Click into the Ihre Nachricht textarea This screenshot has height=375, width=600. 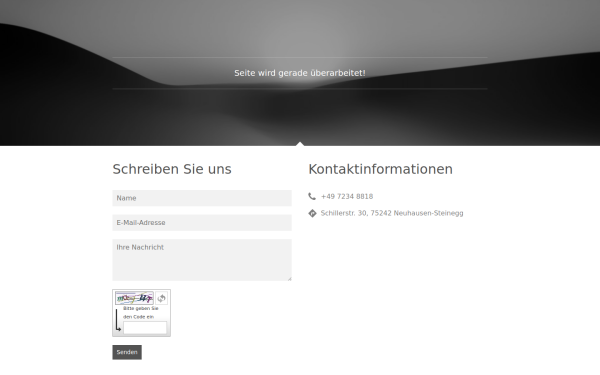pos(202,260)
